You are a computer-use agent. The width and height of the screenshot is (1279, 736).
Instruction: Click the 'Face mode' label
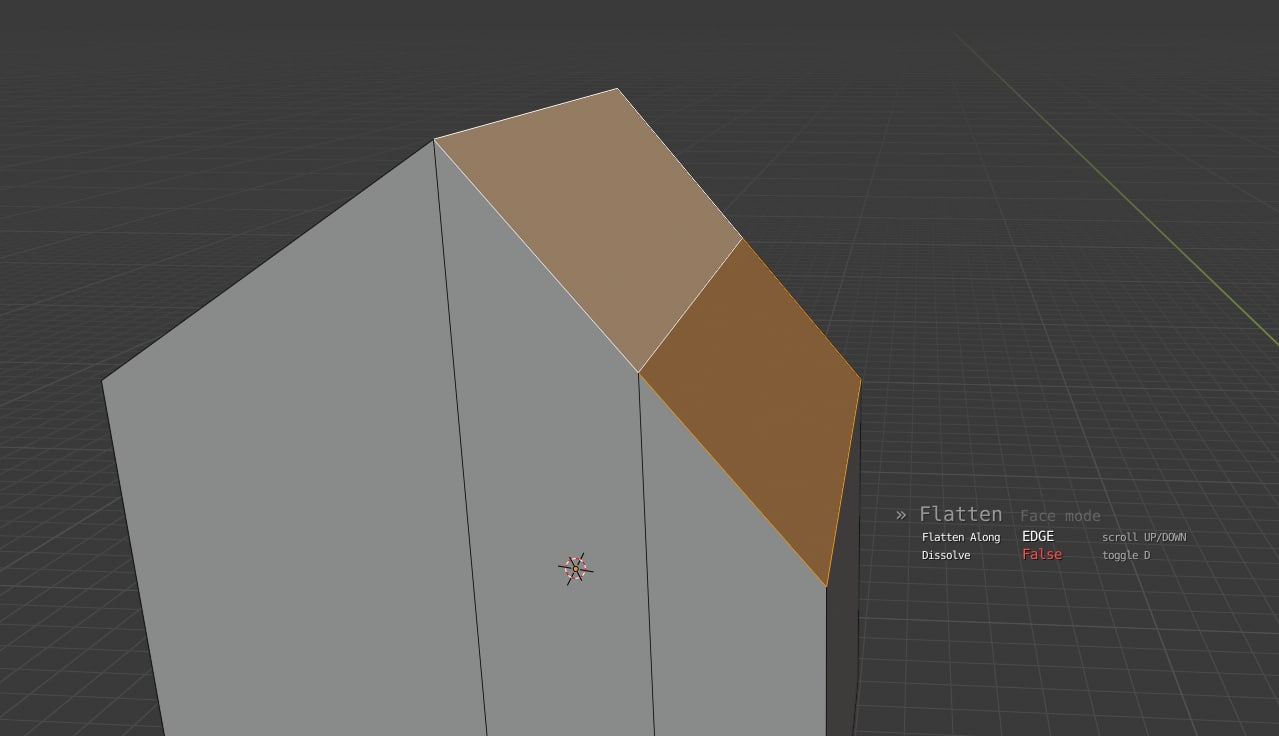pos(1060,516)
